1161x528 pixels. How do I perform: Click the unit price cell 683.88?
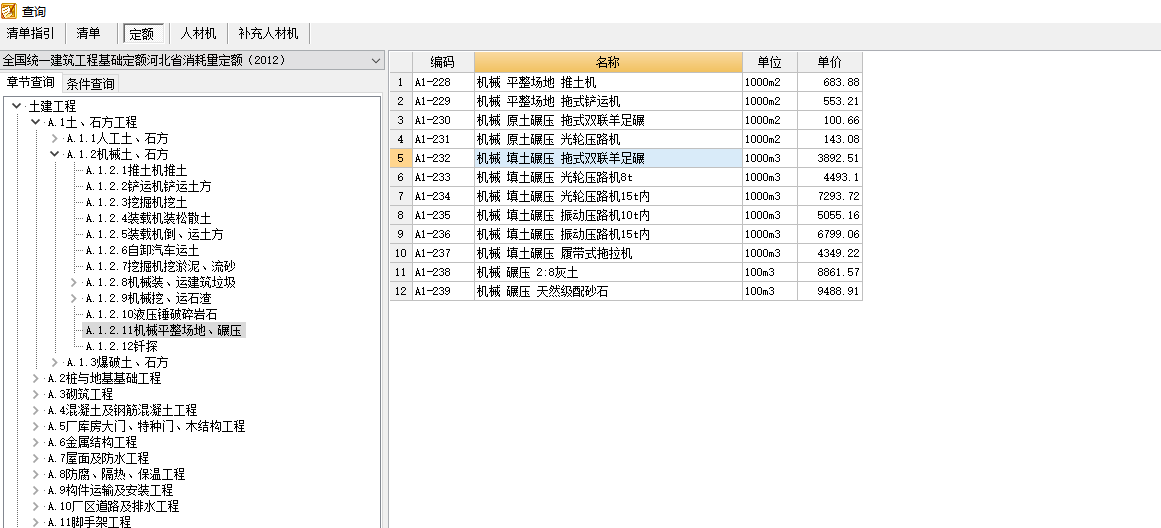point(829,82)
